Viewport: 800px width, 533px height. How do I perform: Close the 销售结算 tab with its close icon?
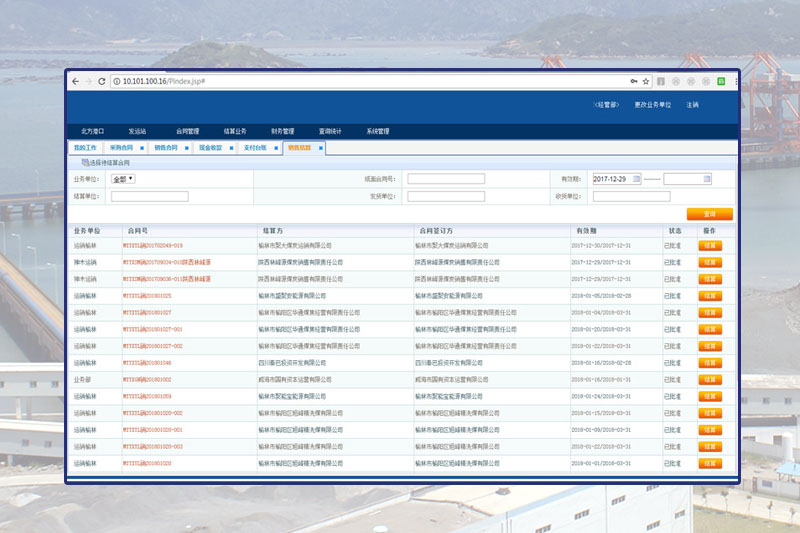click(322, 148)
